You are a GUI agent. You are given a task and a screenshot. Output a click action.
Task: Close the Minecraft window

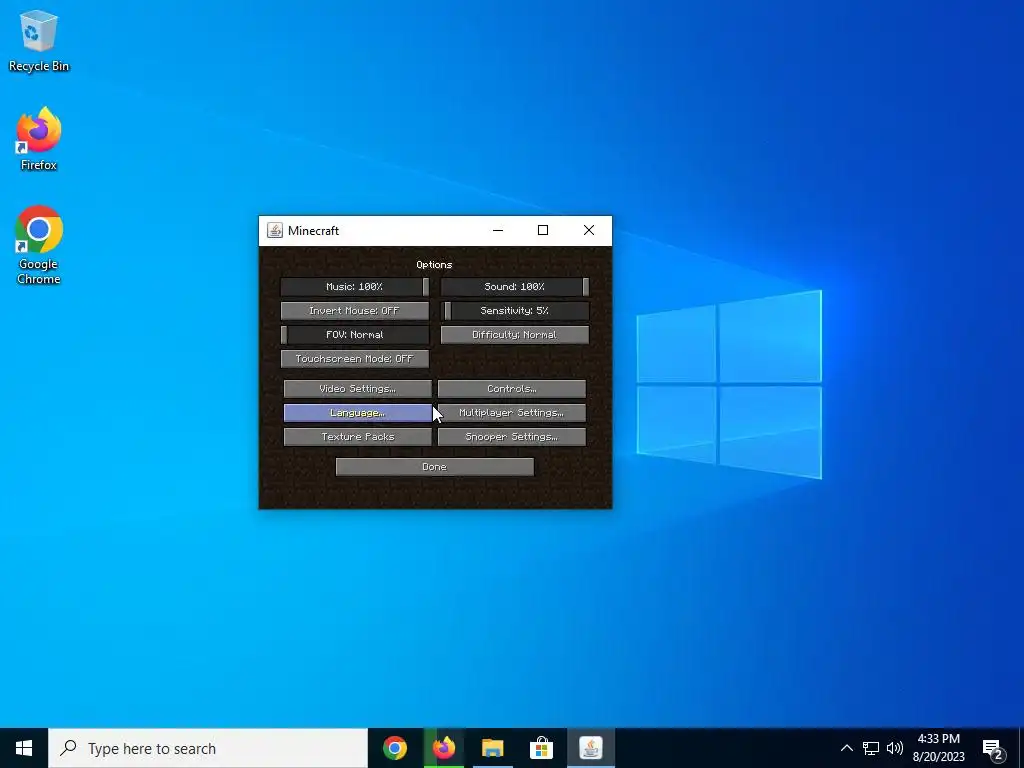coord(588,231)
